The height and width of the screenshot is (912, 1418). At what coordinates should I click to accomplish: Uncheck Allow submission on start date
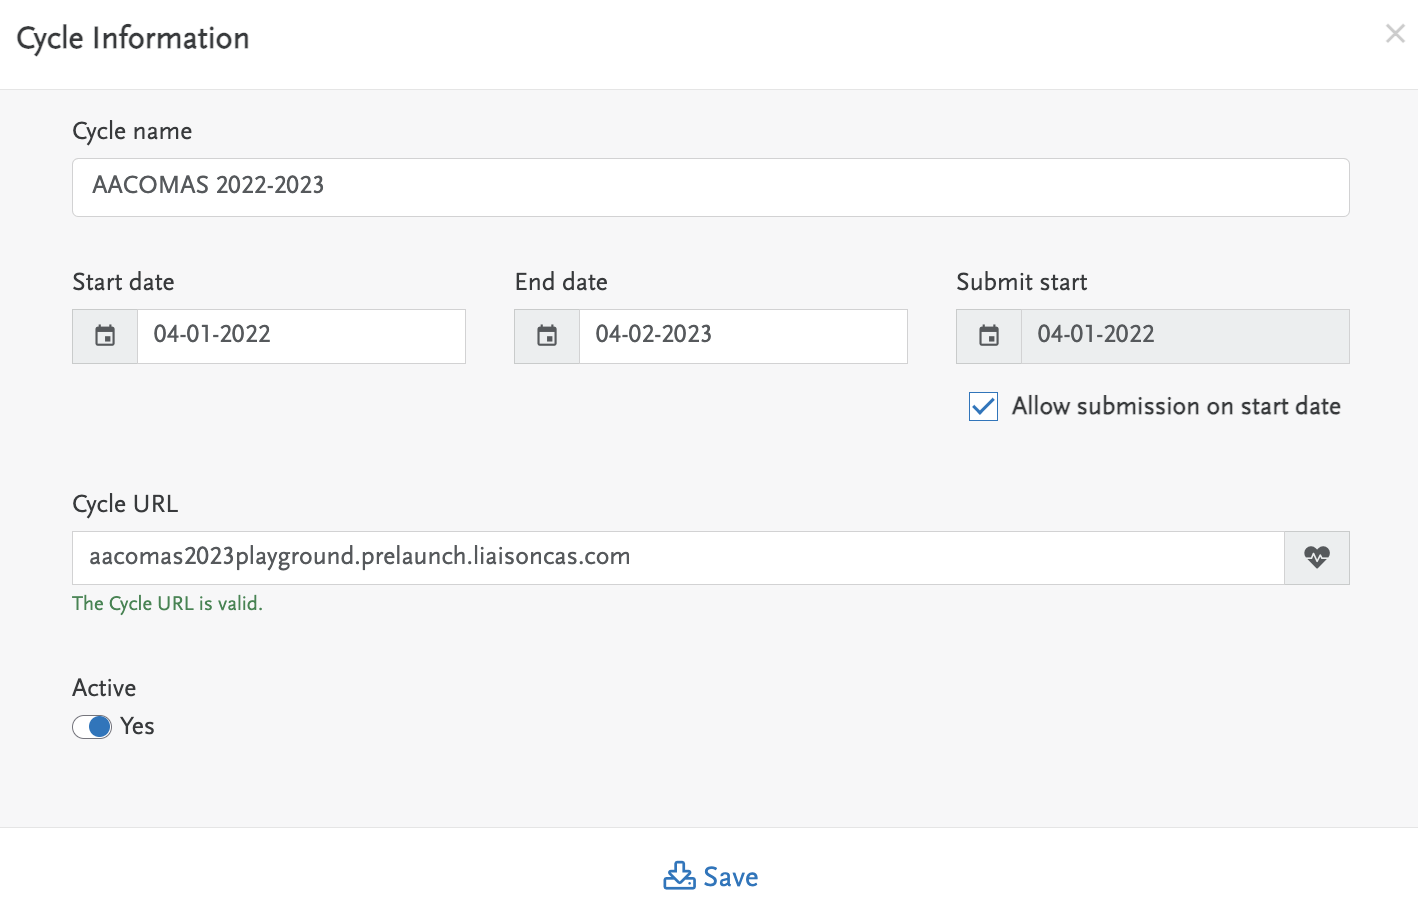tap(983, 407)
